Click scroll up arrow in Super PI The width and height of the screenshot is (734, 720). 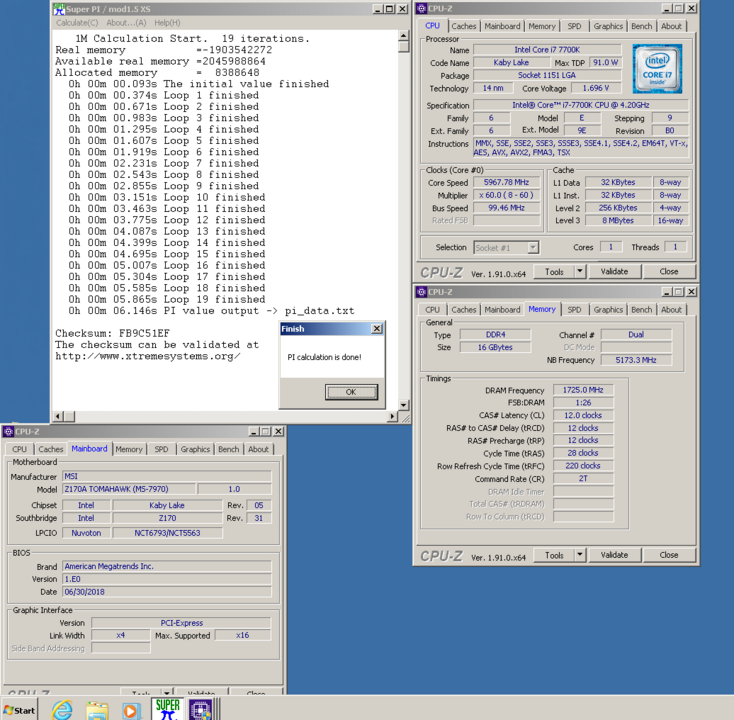coord(404,35)
